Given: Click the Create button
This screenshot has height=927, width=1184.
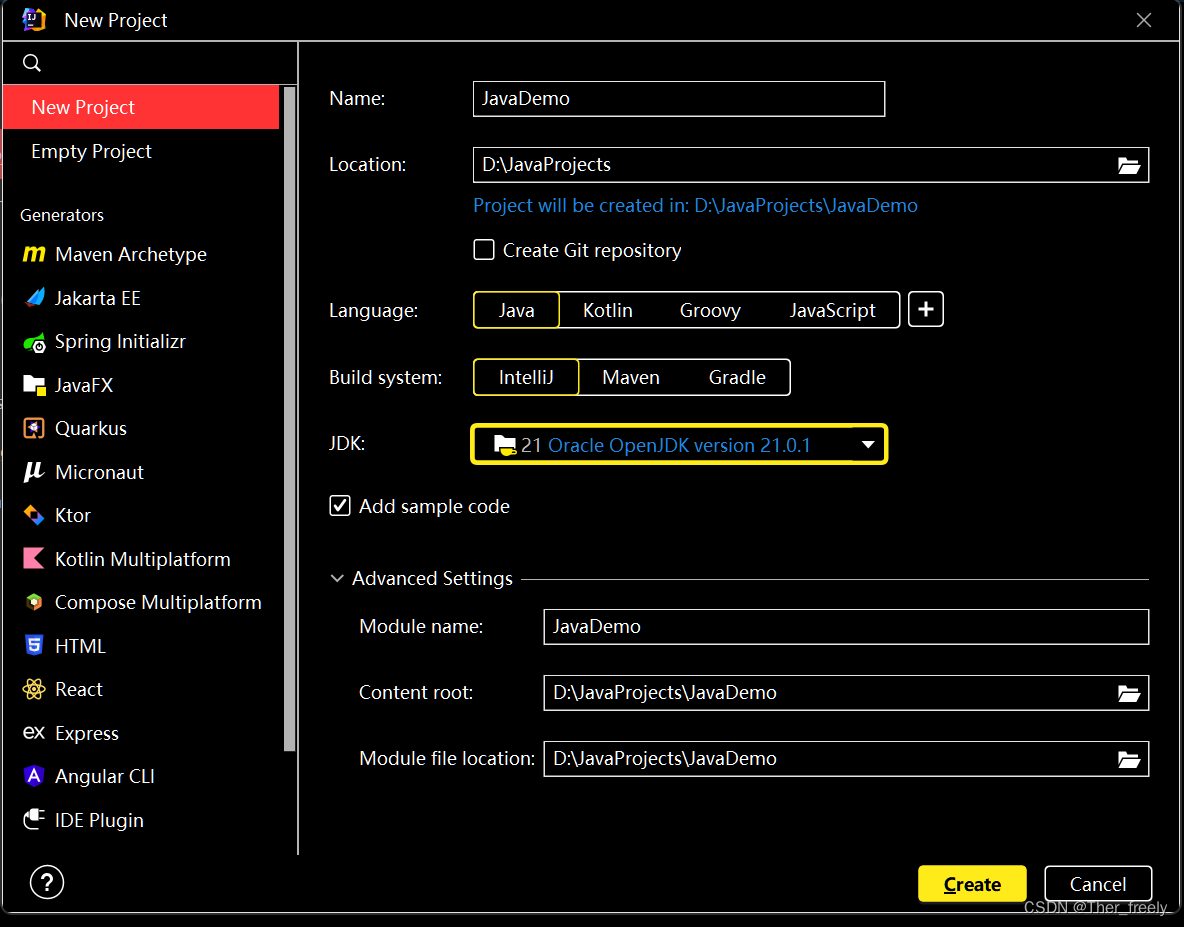Looking at the screenshot, I should click(x=972, y=884).
